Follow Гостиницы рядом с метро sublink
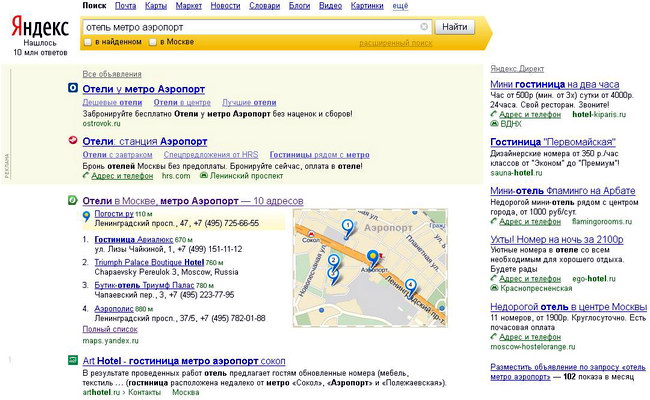 [320, 154]
